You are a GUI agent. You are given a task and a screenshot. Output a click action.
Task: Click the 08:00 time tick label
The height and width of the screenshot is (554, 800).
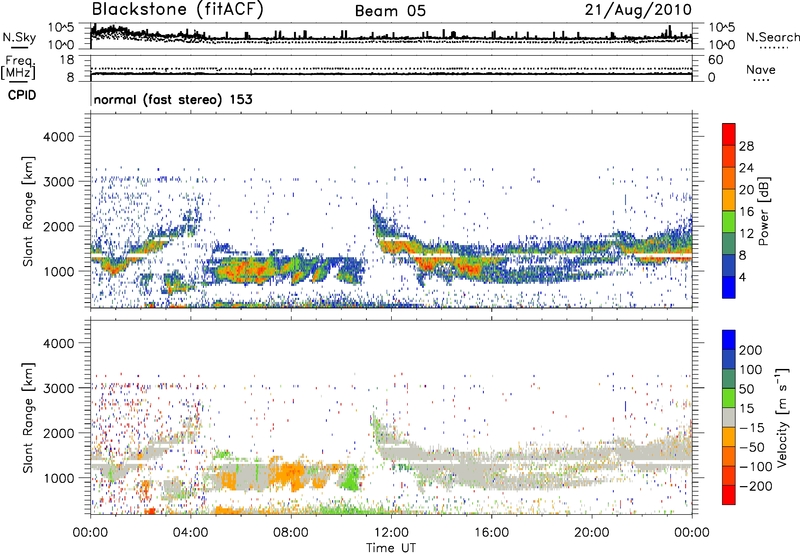(290, 533)
